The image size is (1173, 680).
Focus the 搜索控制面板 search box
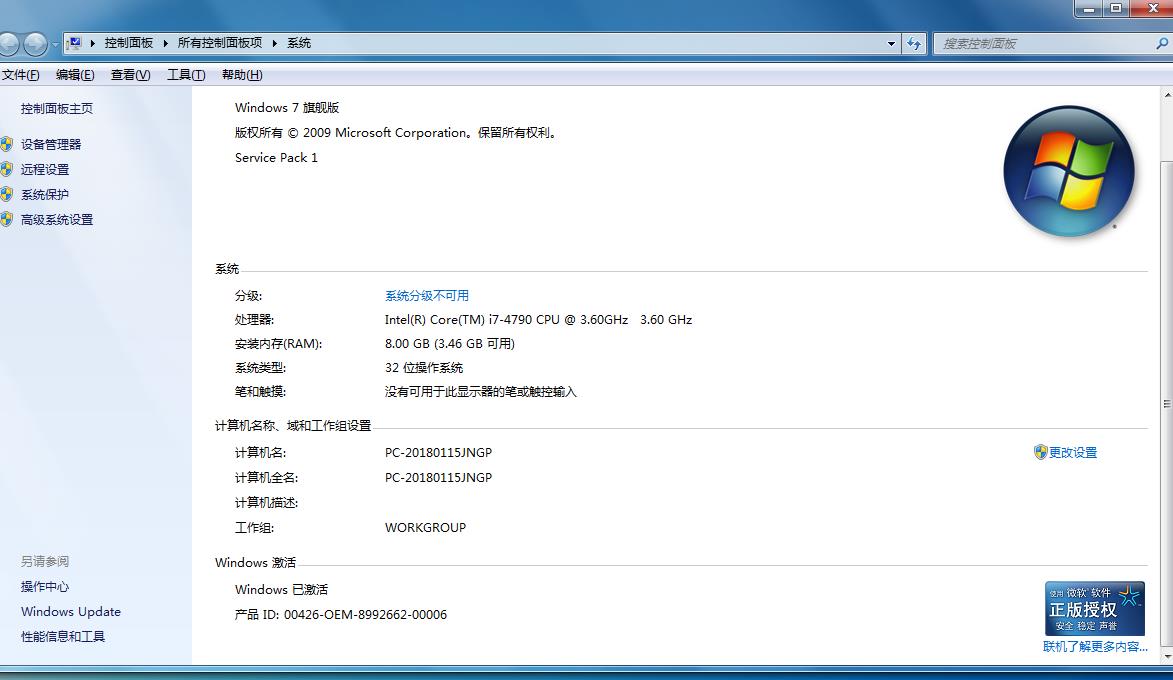1044,43
